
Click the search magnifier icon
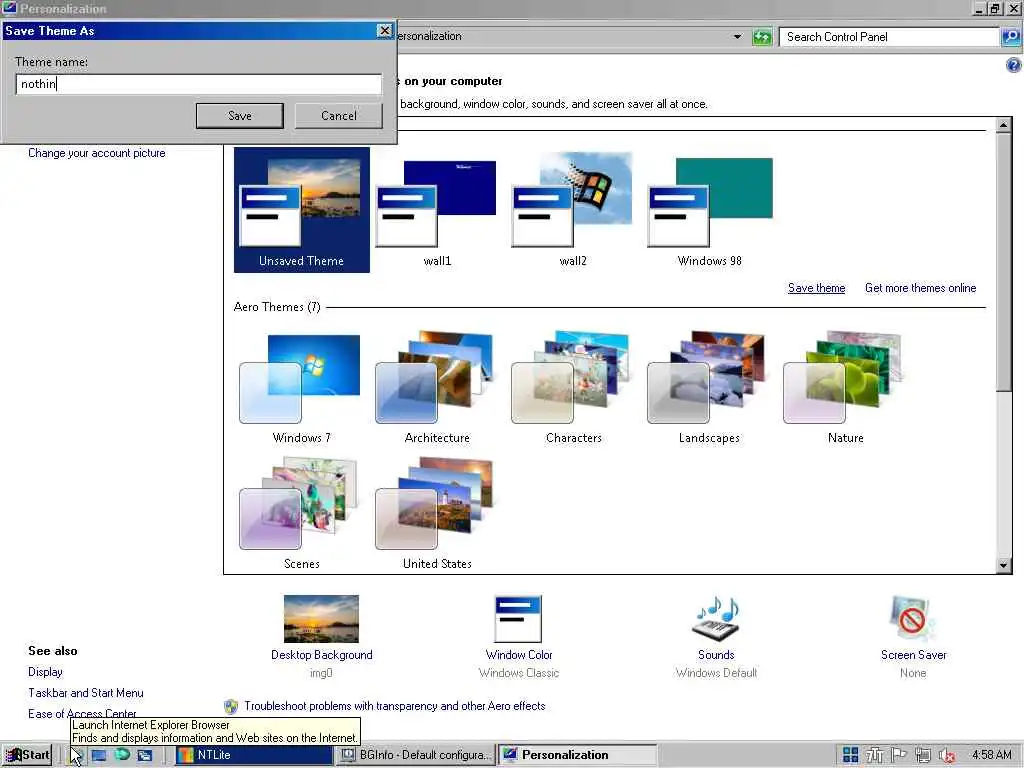pyautogui.click(x=1010, y=37)
